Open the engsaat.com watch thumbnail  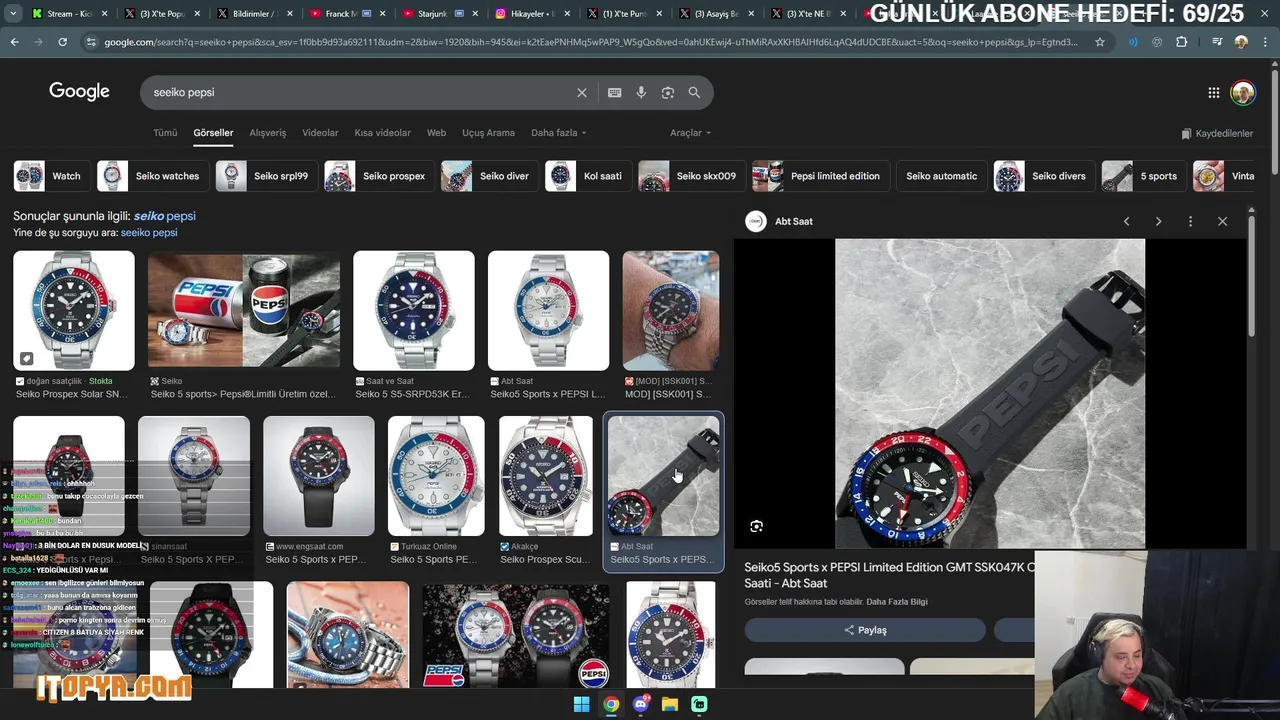pyautogui.click(x=318, y=476)
